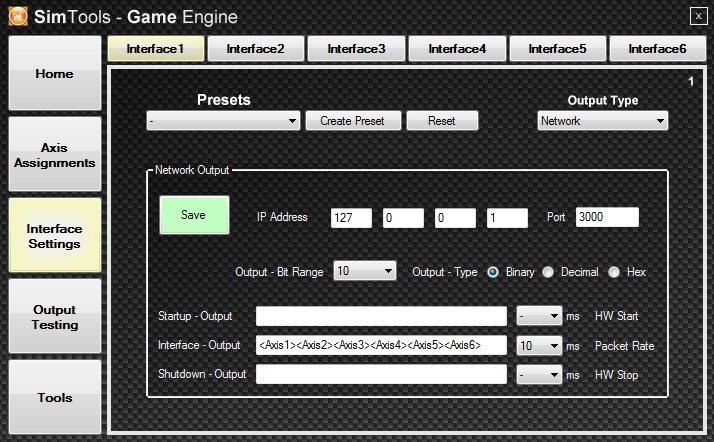The height and width of the screenshot is (442, 714).
Task: Click the third IP Address octet field
Action: pyautogui.click(x=455, y=218)
